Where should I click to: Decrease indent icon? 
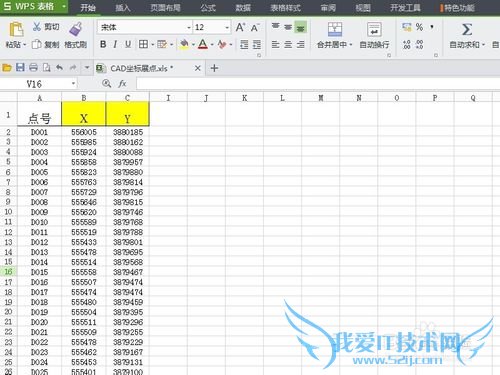[x=244, y=44]
